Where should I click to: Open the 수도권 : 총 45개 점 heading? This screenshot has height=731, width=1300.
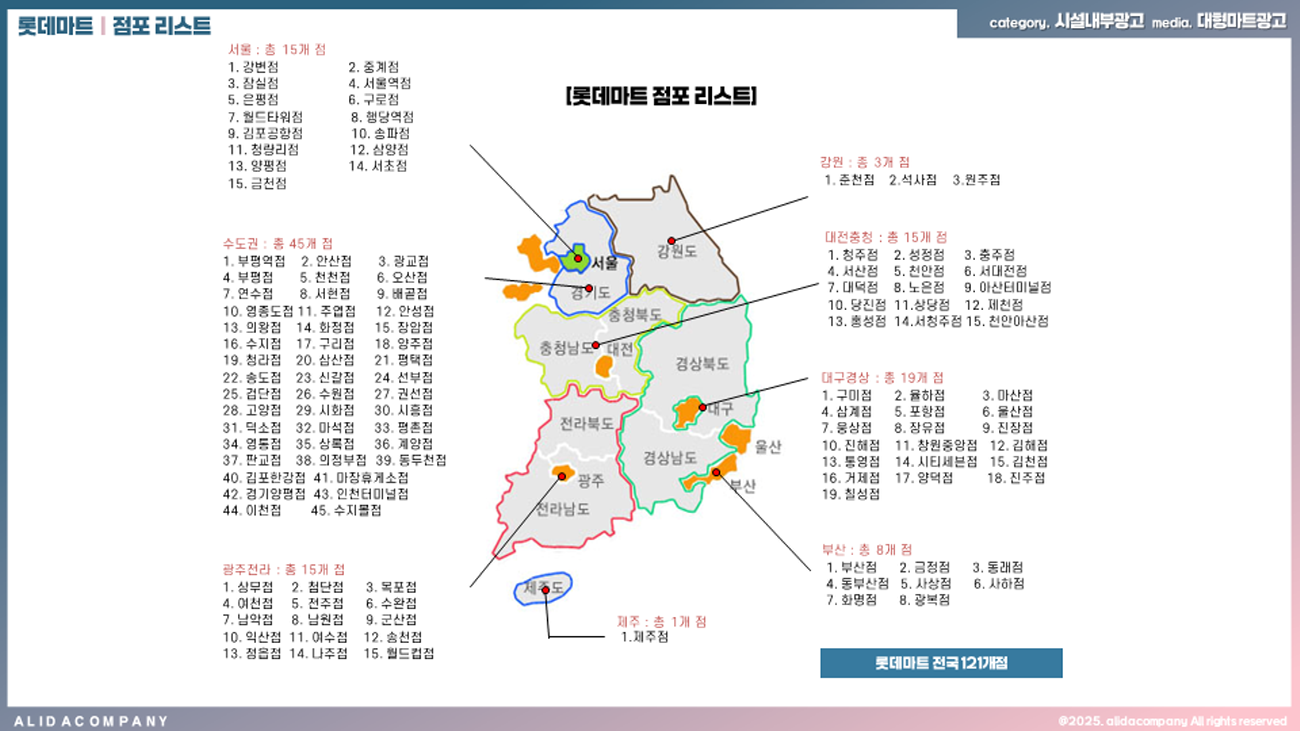click(278, 243)
